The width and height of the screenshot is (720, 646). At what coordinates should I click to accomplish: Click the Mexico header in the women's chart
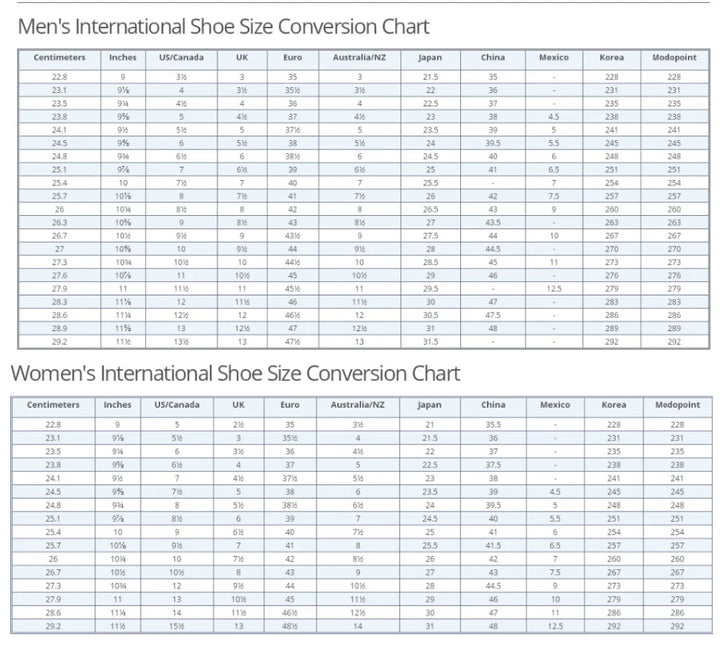555,405
